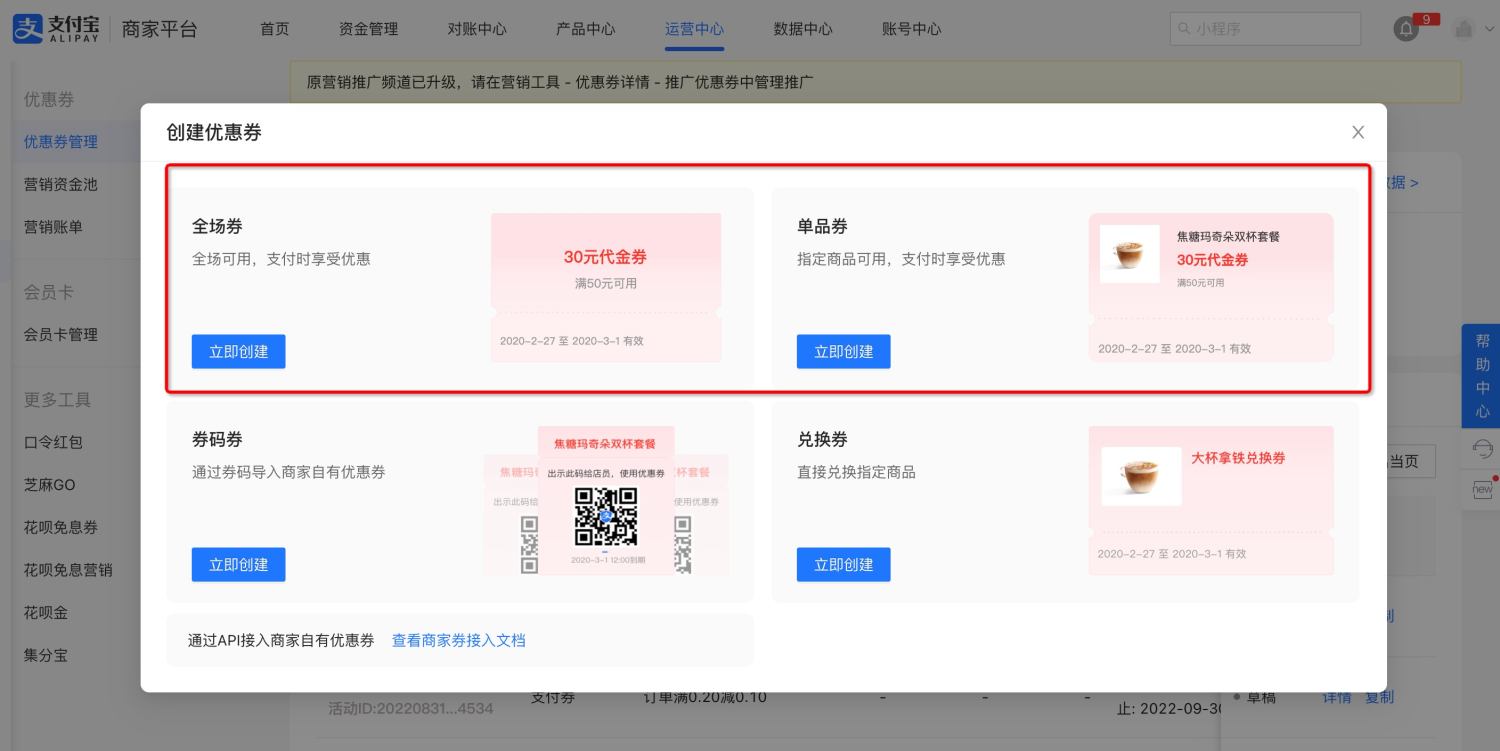Click text 通过API接入商家自有优惠券
The height and width of the screenshot is (751, 1500).
pyautogui.click(x=281, y=640)
